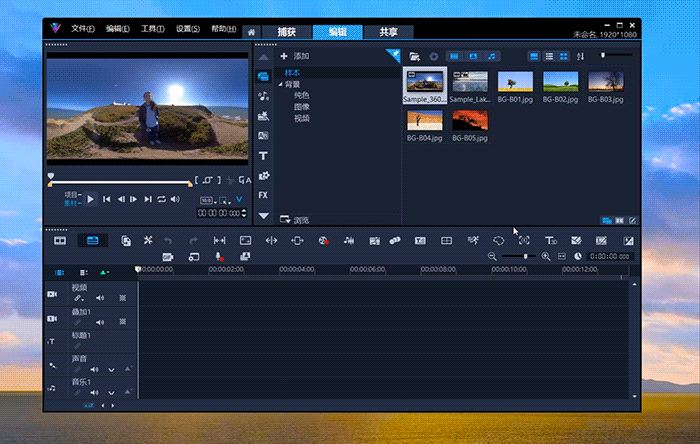Mute the 视频 track audio

(x=100, y=298)
